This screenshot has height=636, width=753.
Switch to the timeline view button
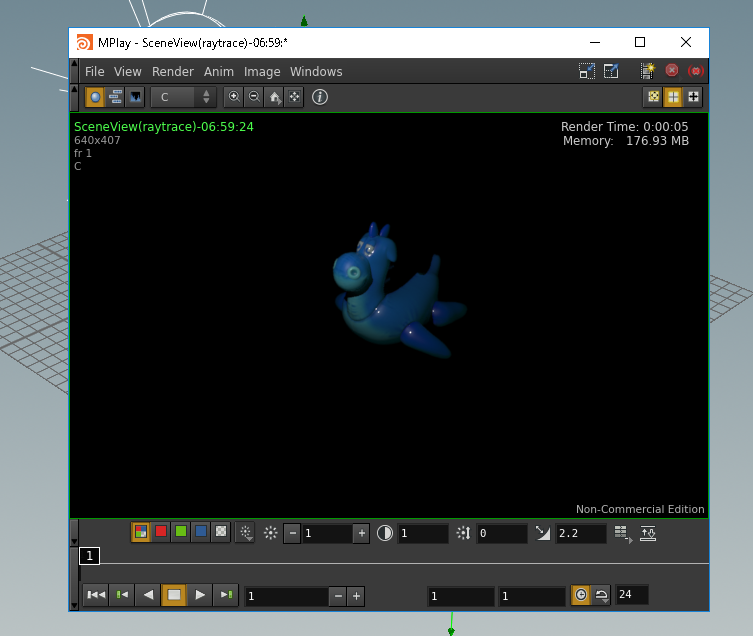pos(115,97)
